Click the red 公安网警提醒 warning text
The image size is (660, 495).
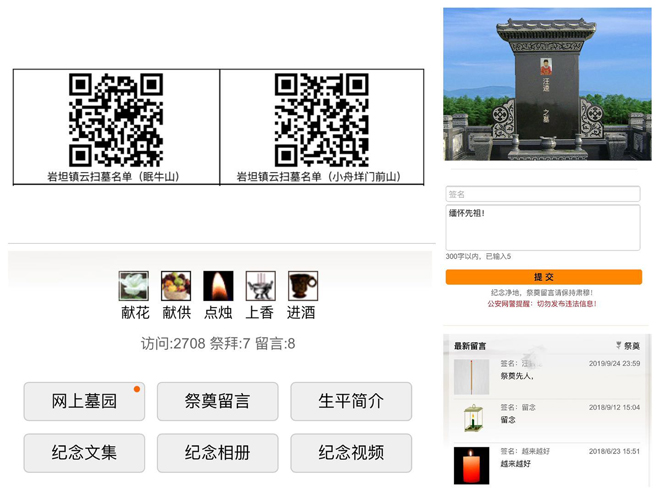(542, 303)
